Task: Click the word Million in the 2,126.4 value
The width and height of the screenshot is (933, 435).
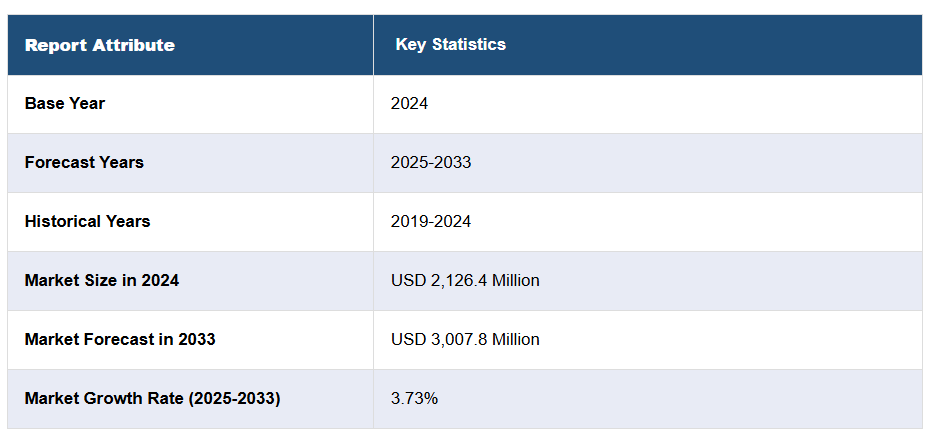Action: (x=512, y=280)
